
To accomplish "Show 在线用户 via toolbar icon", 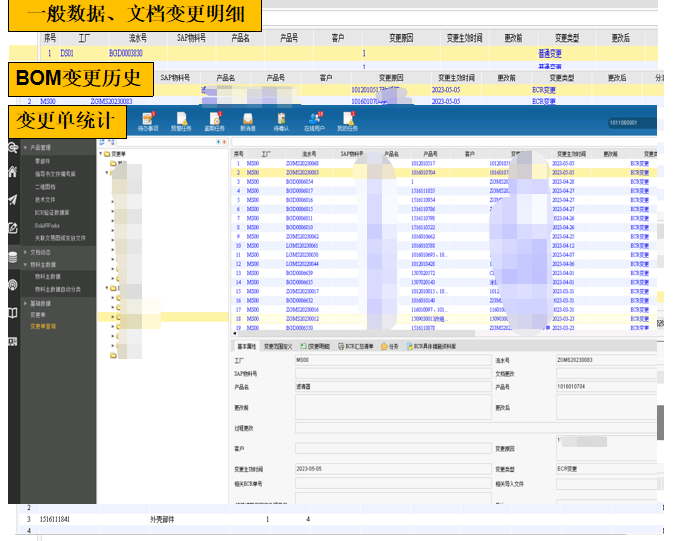I will pyautogui.click(x=314, y=121).
